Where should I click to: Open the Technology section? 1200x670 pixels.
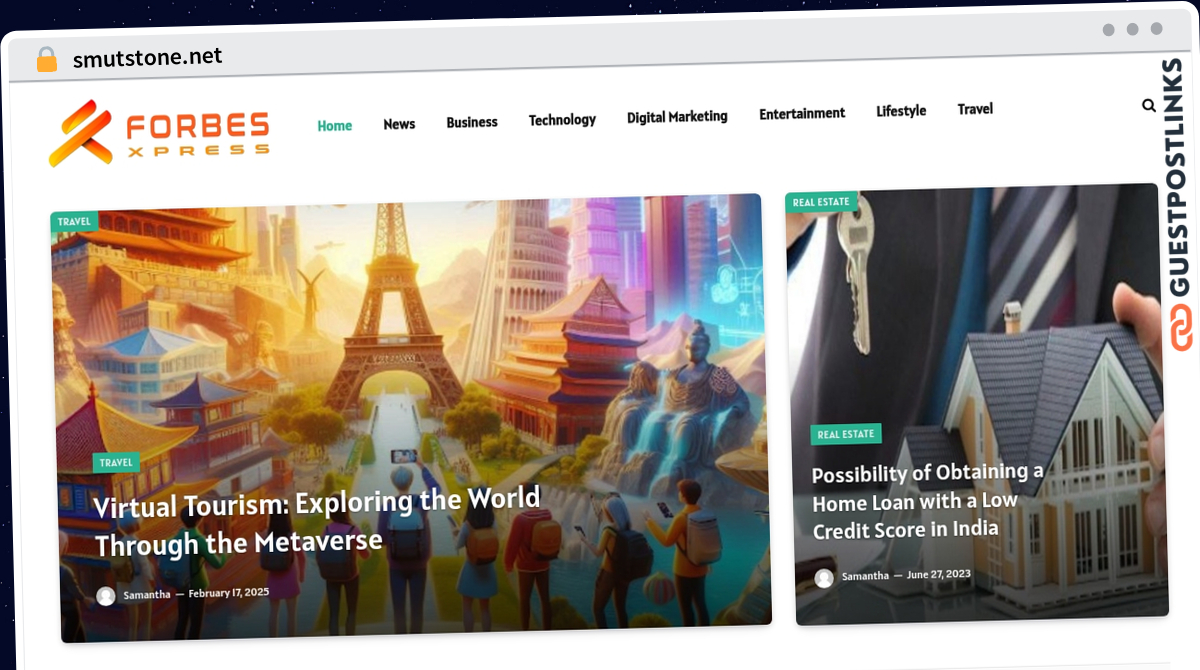pos(562,120)
